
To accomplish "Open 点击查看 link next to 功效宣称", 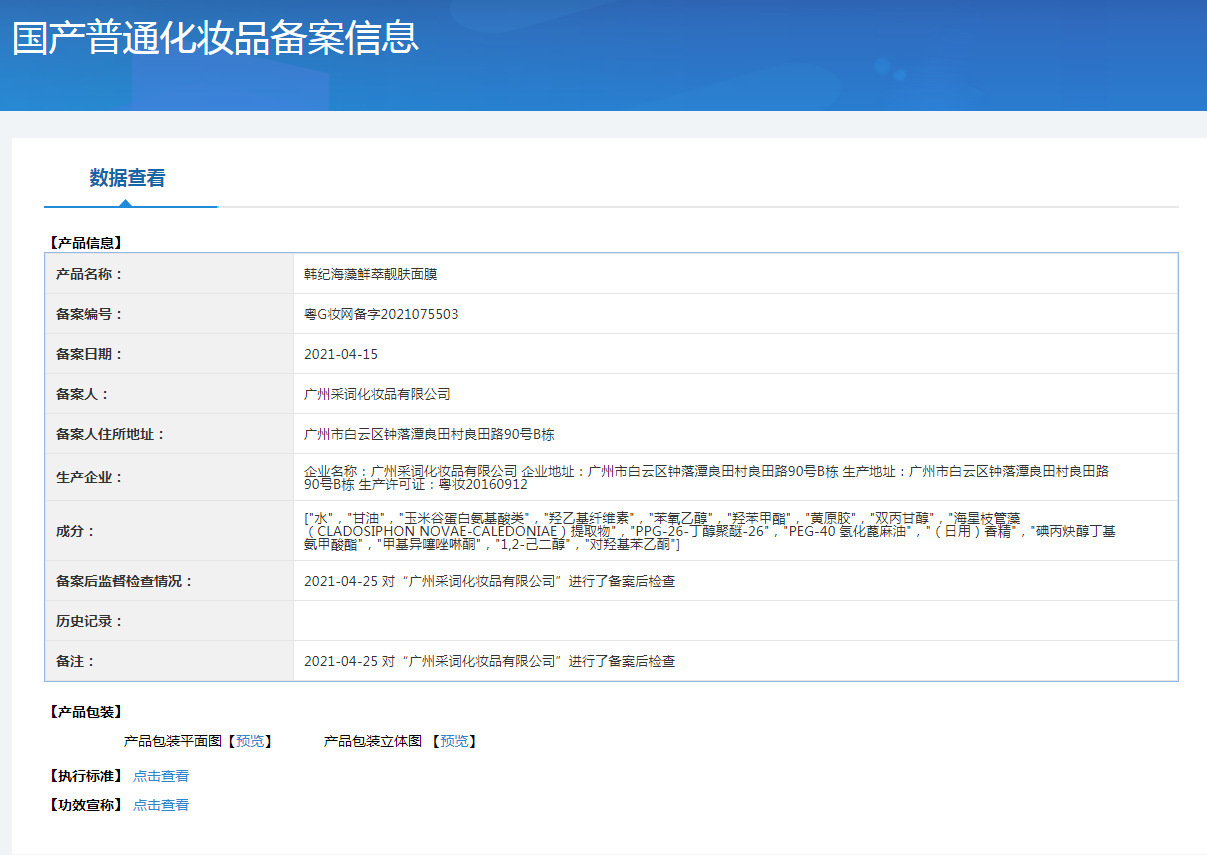I will (x=161, y=805).
